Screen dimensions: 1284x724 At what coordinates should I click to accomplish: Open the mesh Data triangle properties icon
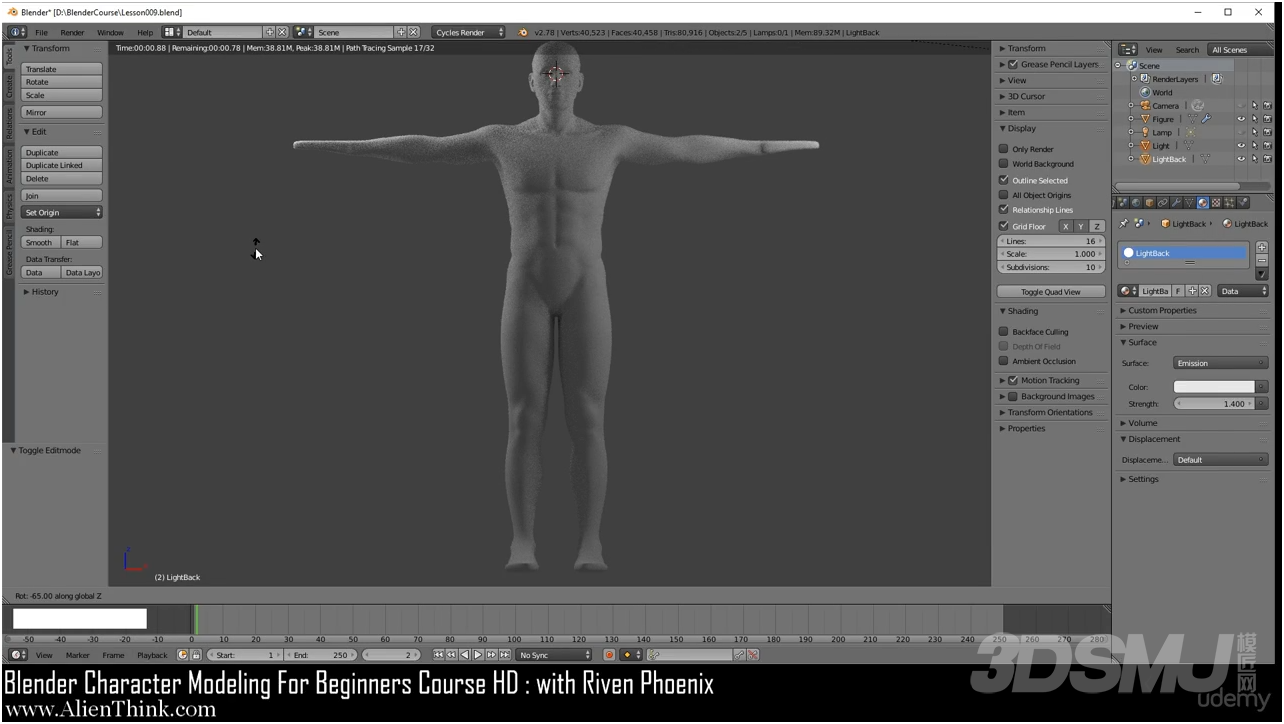1189,202
